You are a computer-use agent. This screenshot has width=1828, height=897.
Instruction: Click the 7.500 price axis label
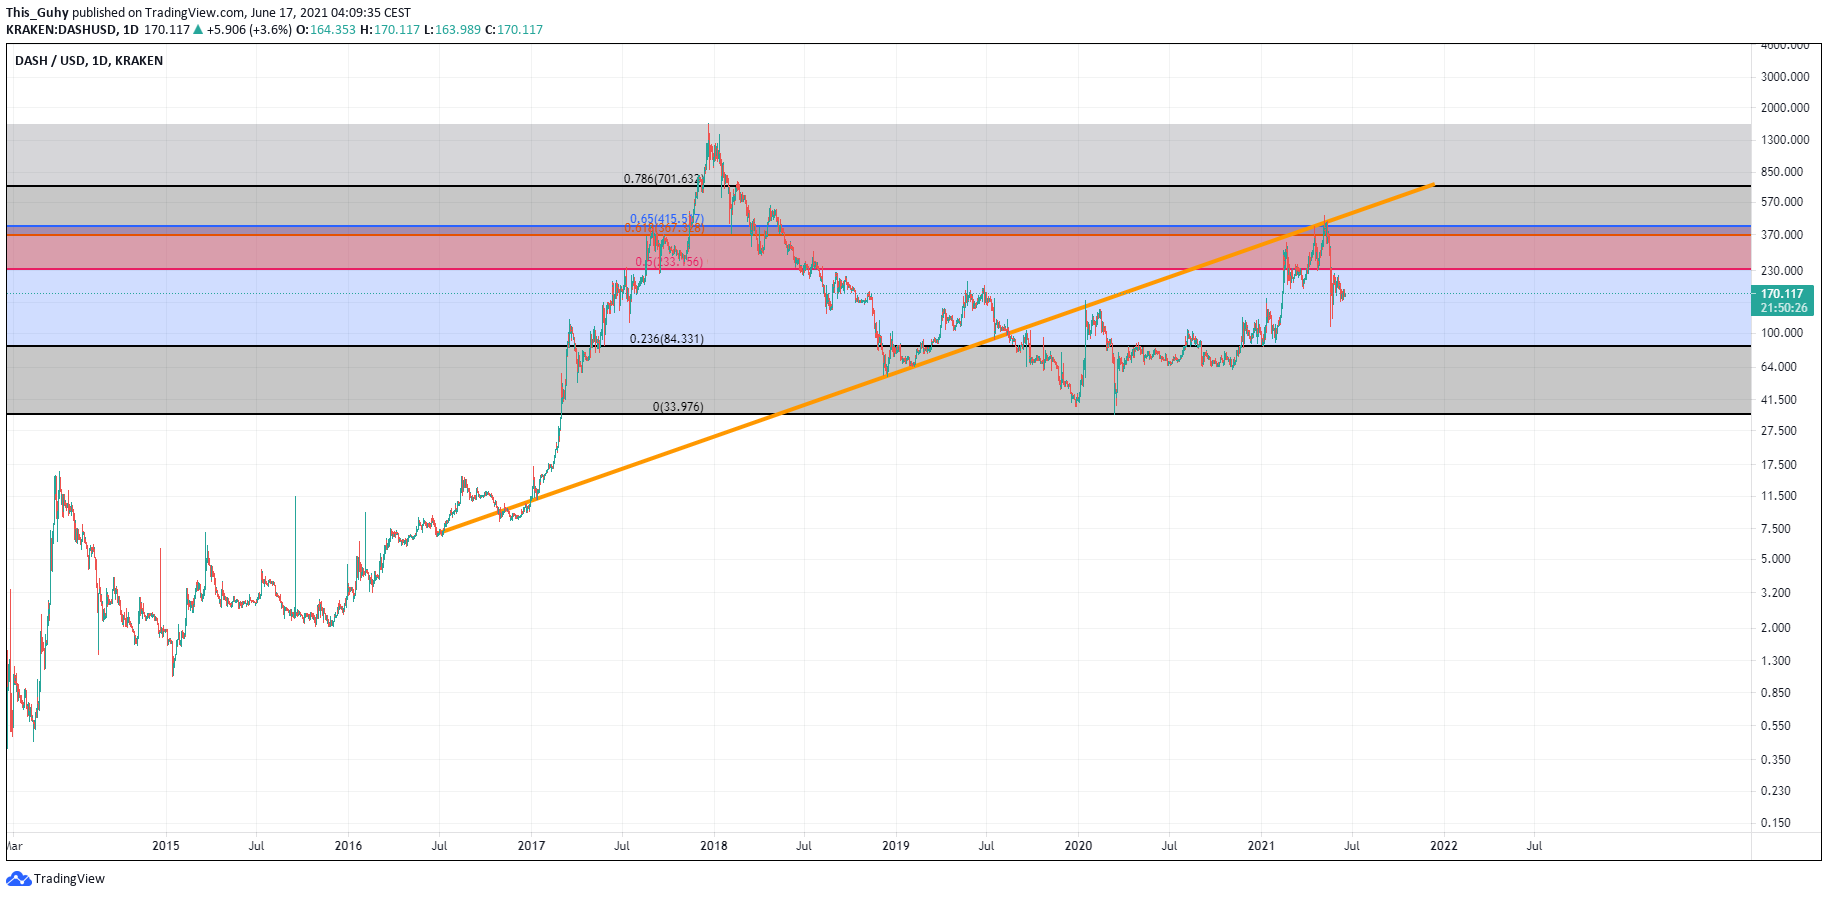pyautogui.click(x=1776, y=529)
